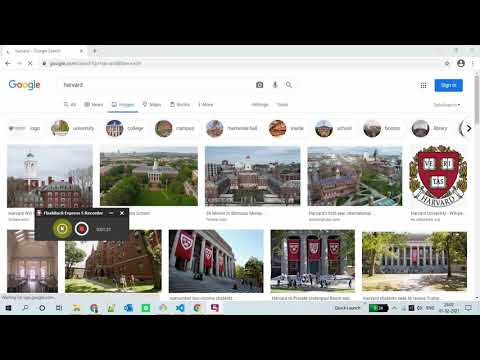480x360 pixels.
Task: Close the FlashBack Express Recorder panel
Action: point(122,213)
